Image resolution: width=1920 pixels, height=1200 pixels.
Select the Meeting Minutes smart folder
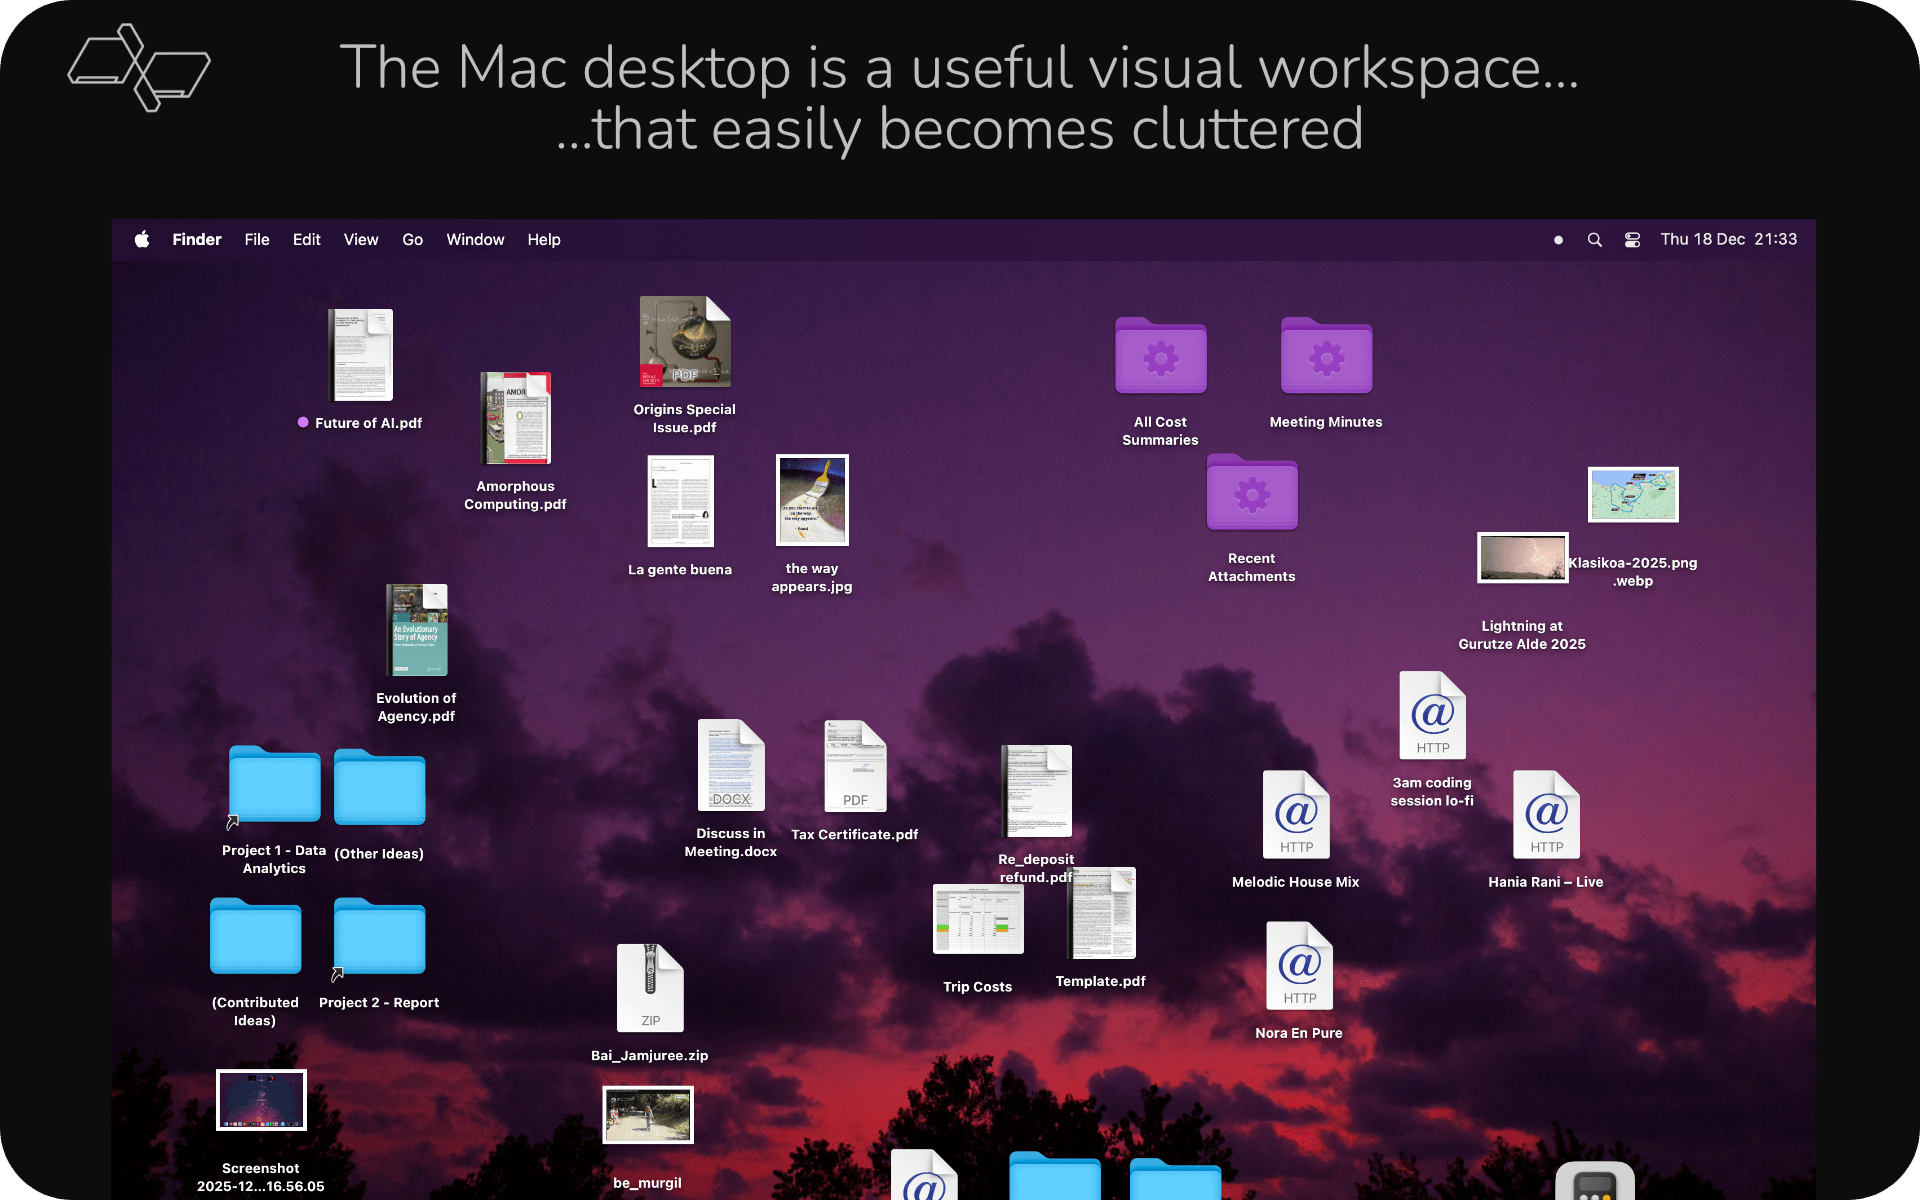click(1327, 356)
